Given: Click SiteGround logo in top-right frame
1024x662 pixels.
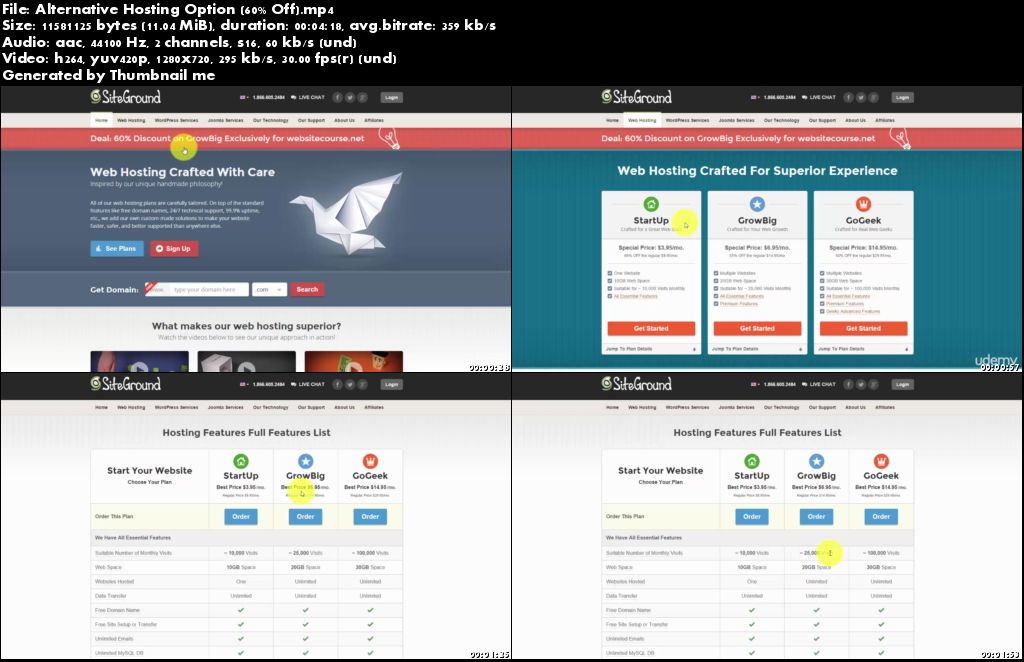Looking at the screenshot, I should tap(637, 97).
